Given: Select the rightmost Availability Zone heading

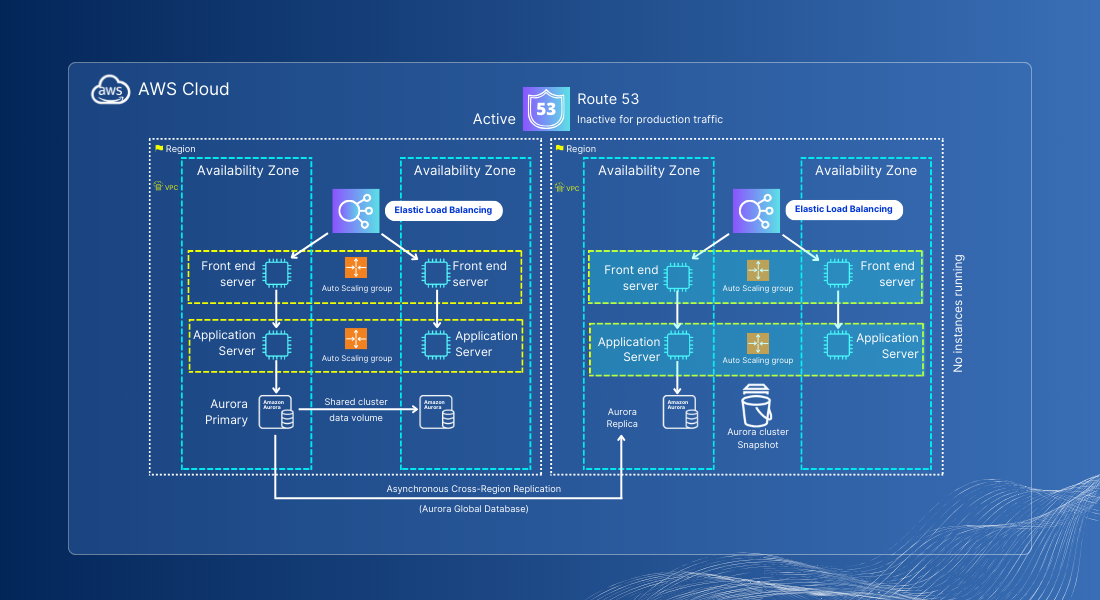Looking at the screenshot, I should (x=866, y=171).
